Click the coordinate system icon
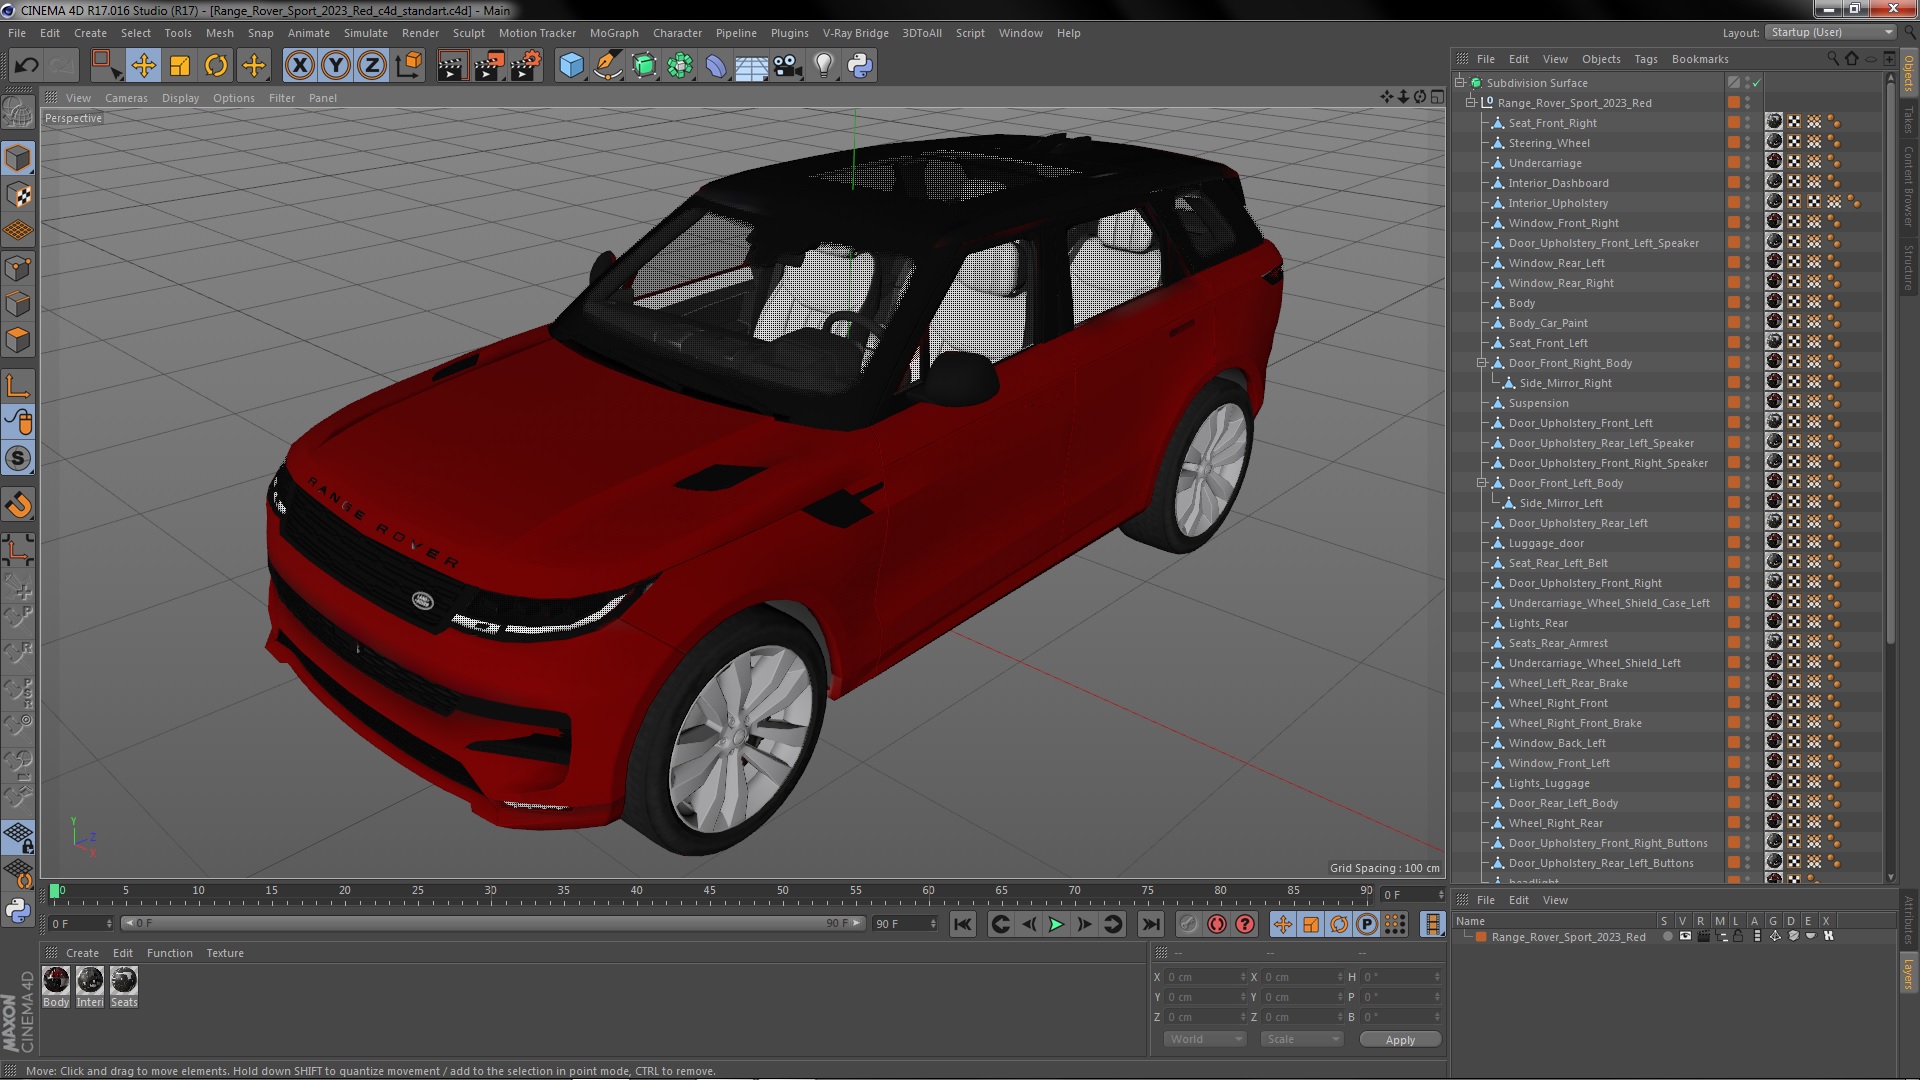Viewport: 1920px width, 1080px height. 409,66
